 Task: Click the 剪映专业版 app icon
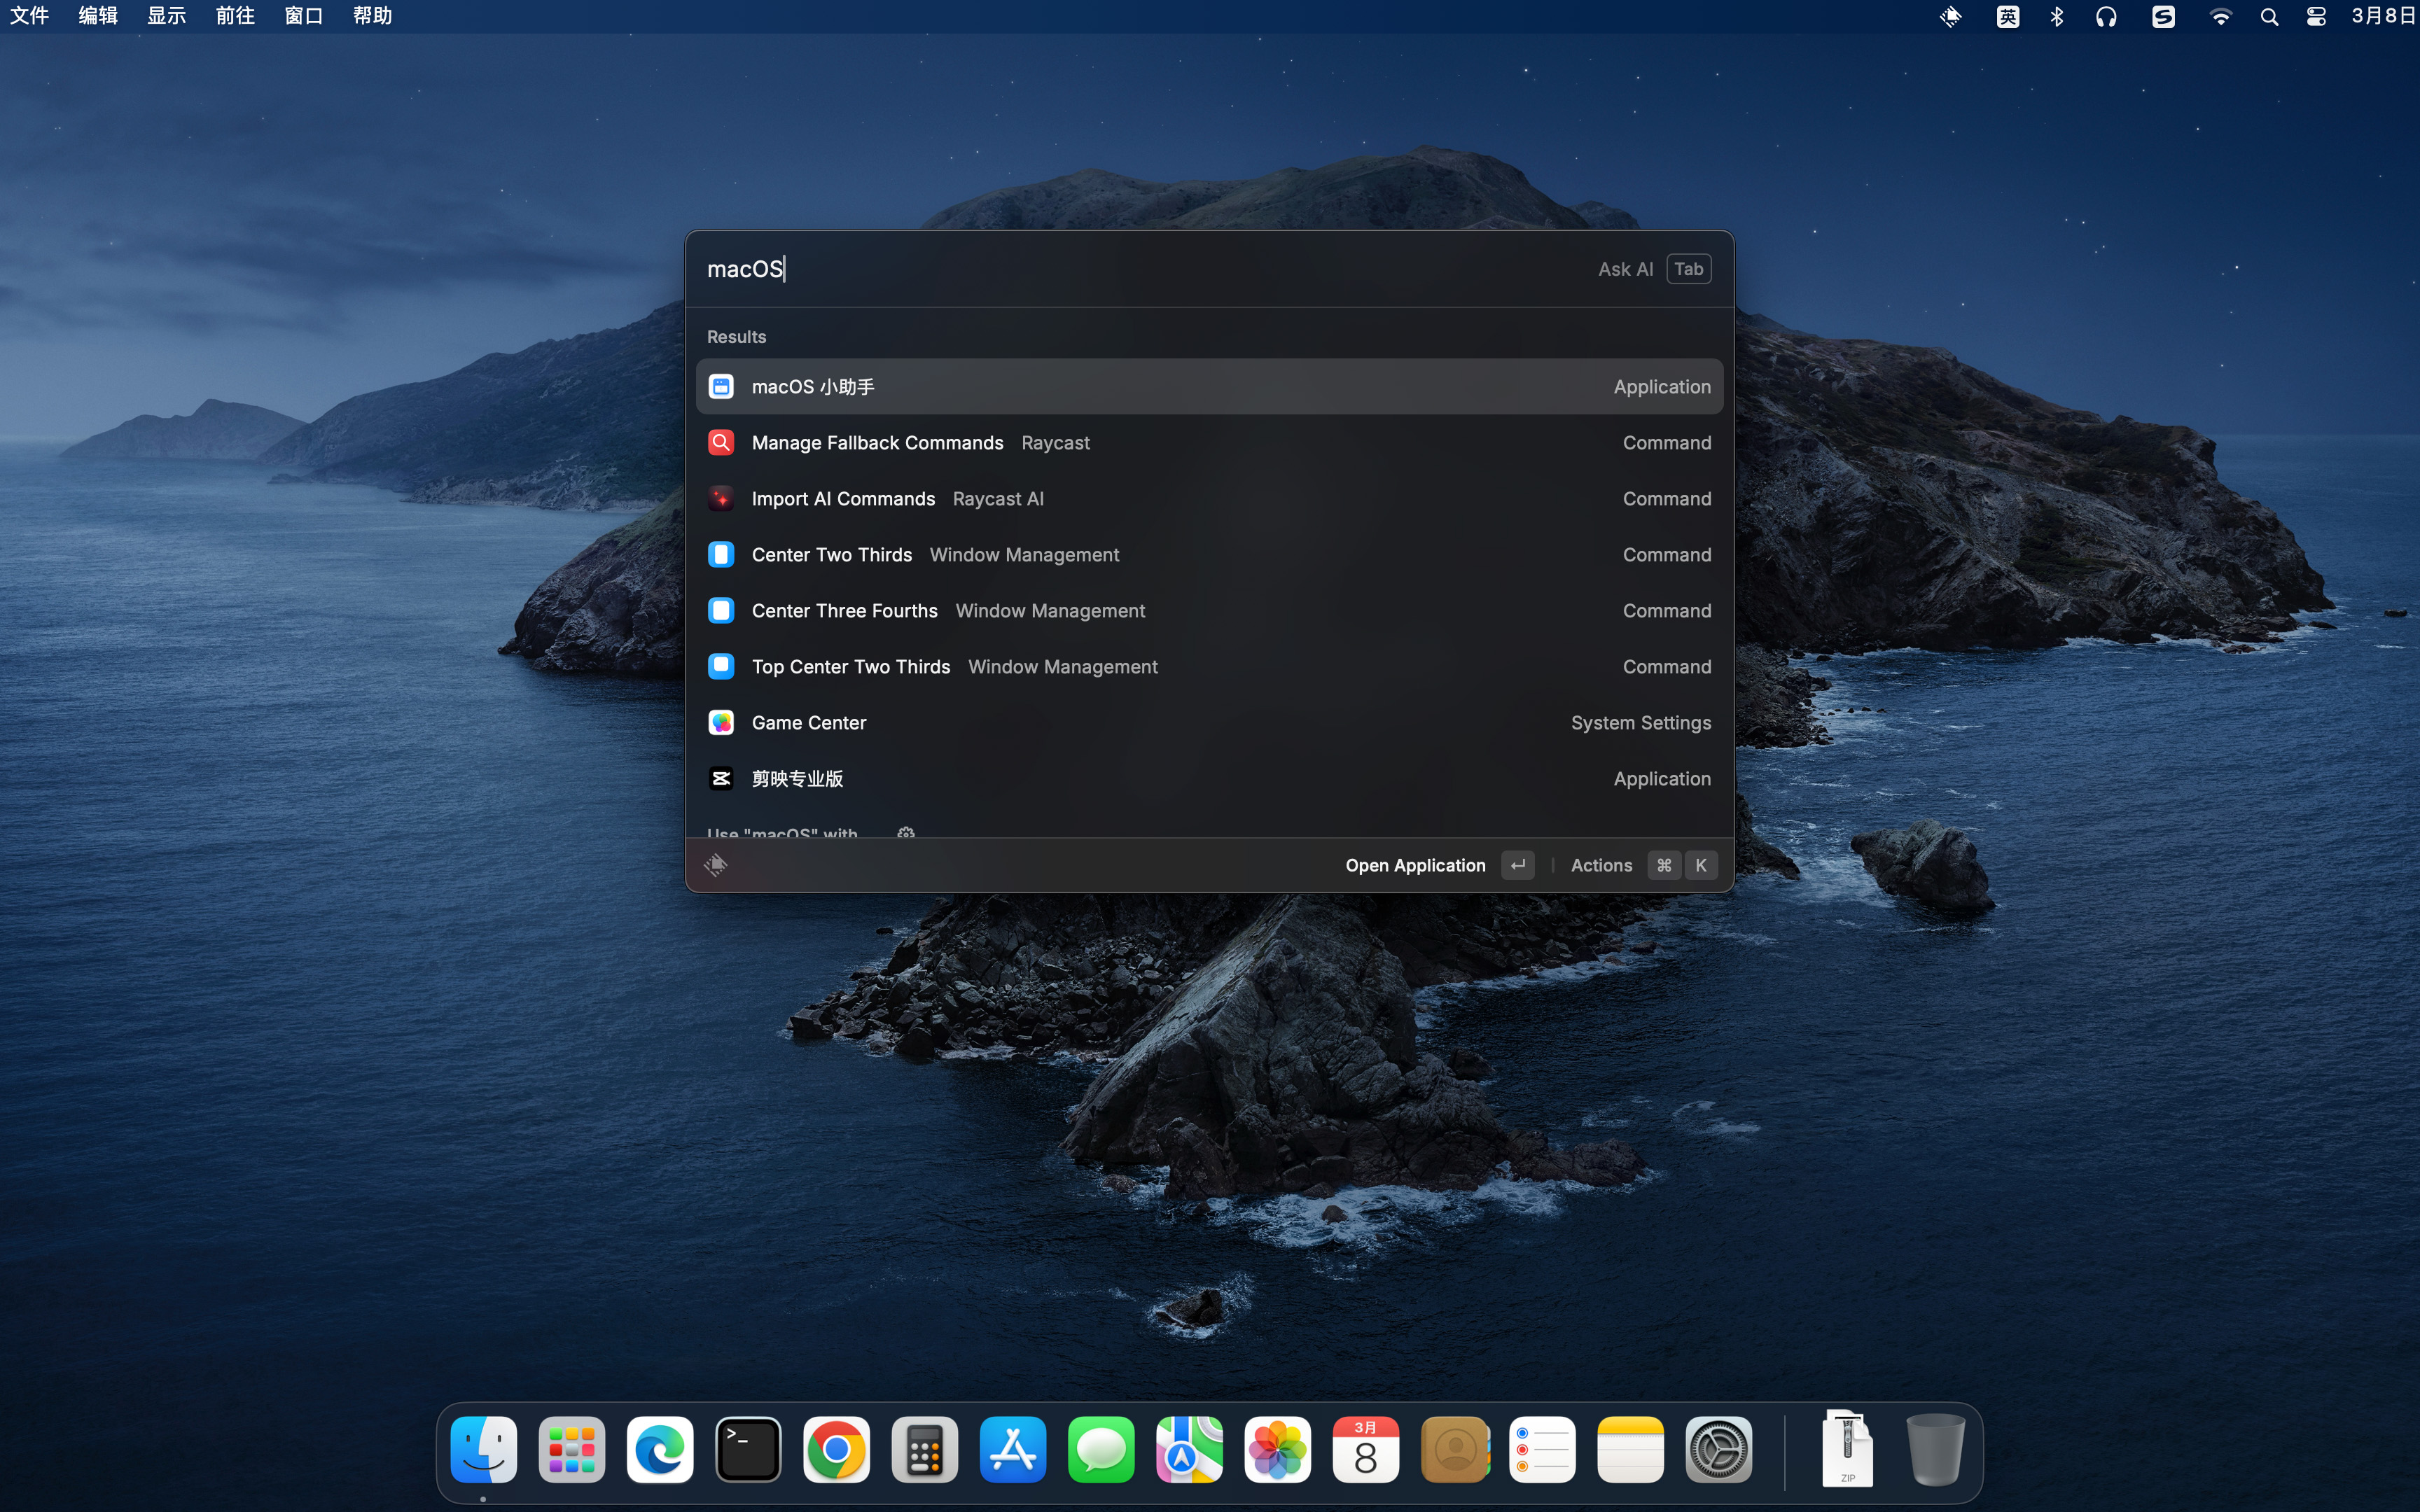[721, 778]
